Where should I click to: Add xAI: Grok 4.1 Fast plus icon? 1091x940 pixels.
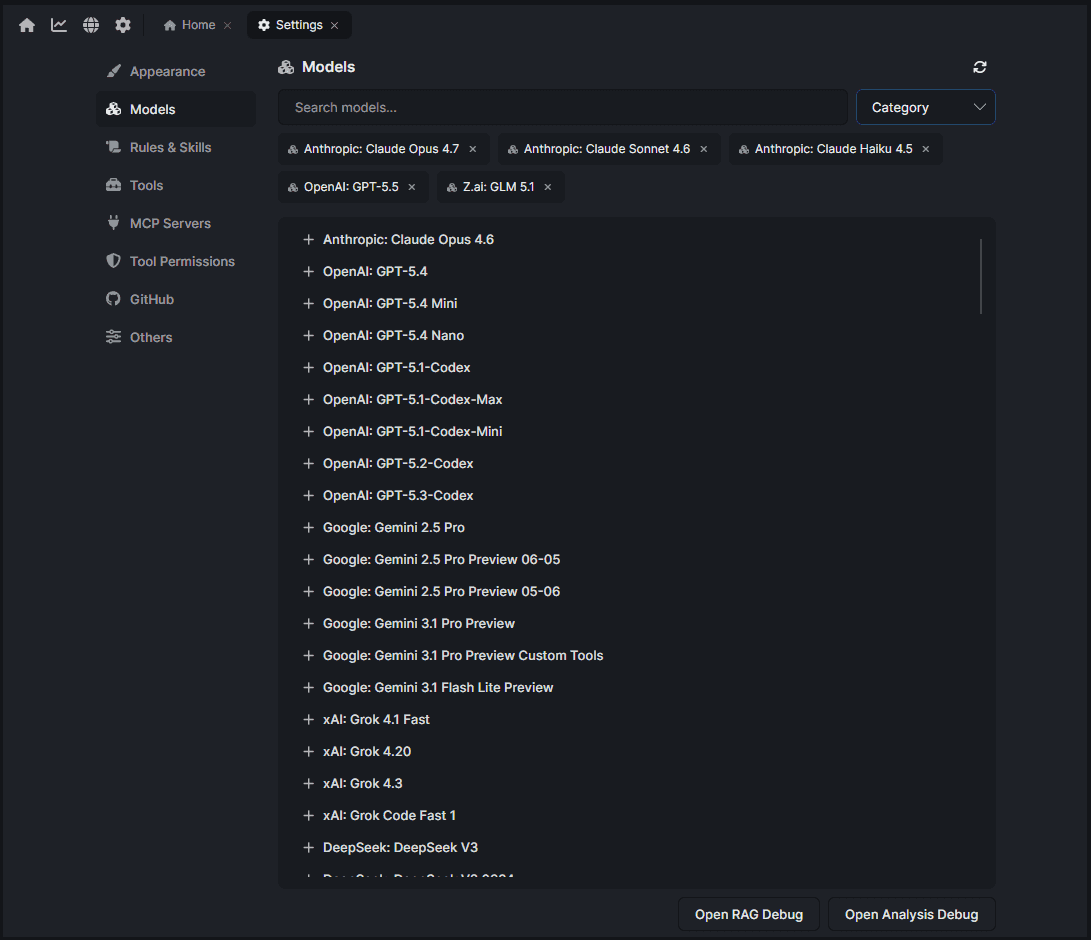point(309,719)
